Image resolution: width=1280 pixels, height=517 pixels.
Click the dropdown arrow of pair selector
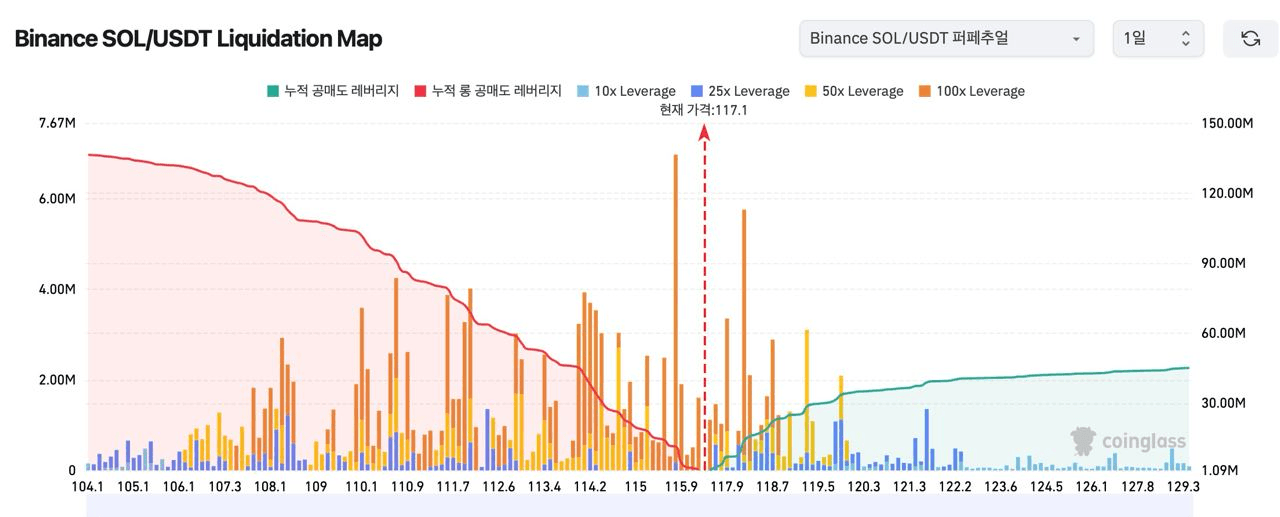tap(1076, 39)
